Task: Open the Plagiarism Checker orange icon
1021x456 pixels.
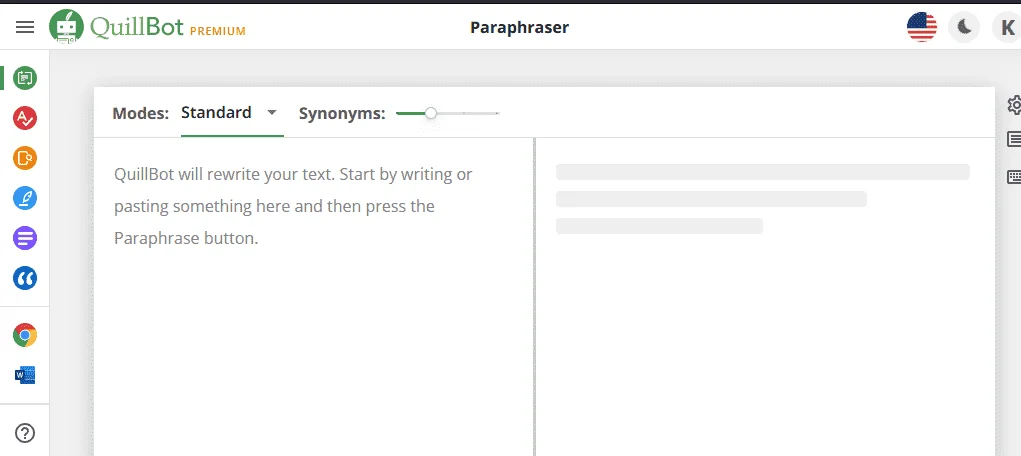Action: 25,158
